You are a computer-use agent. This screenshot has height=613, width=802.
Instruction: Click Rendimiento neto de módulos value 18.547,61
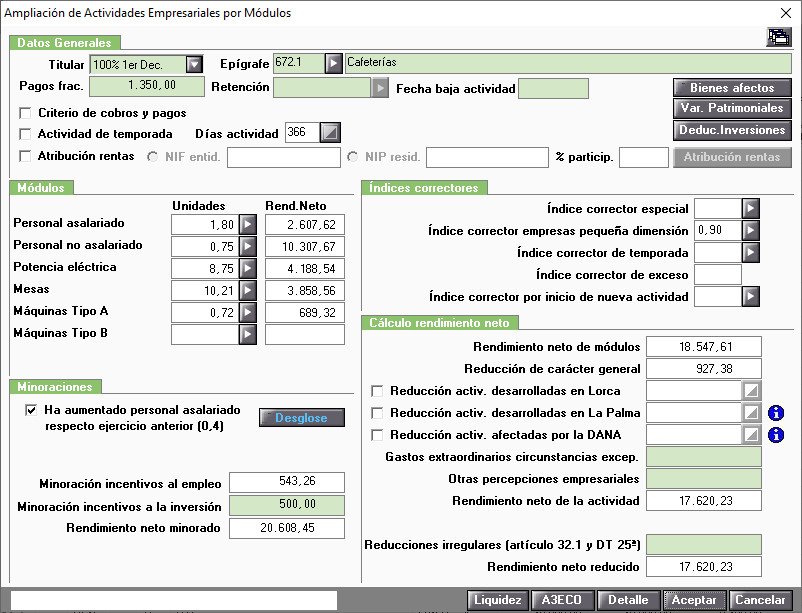tap(704, 346)
